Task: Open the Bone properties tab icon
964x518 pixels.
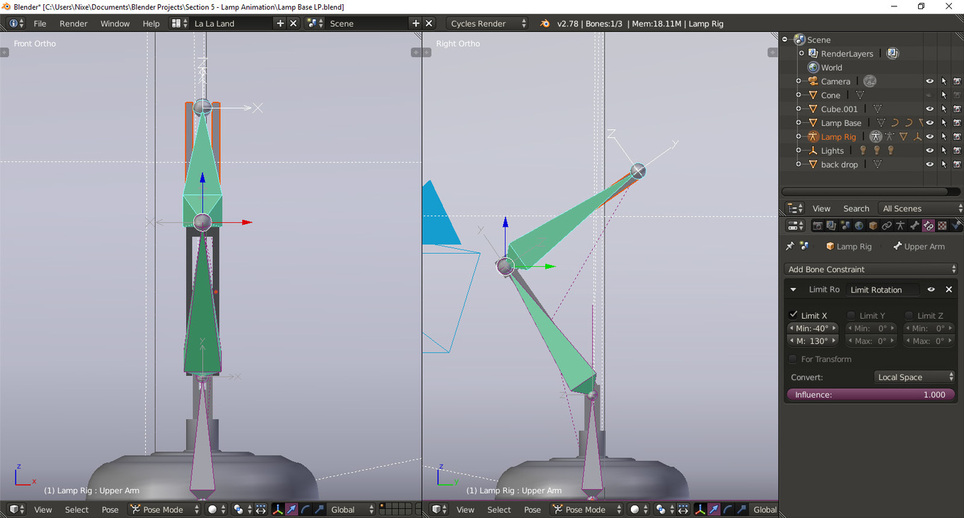Action: (915, 226)
